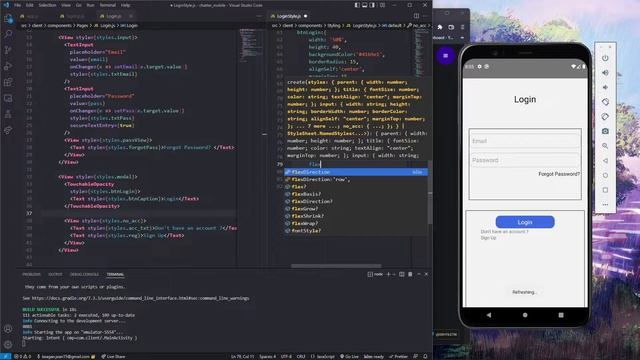Screen dimensions: 640x360
Task: Split the terminal panel
Action: (x=402, y=274)
